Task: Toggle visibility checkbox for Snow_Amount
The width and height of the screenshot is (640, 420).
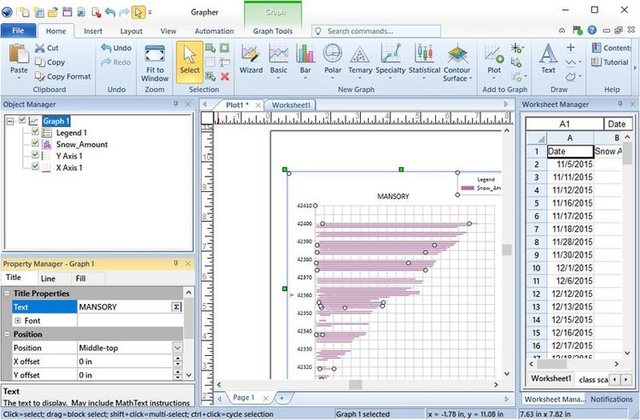Action: pyautogui.click(x=35, y=143)
